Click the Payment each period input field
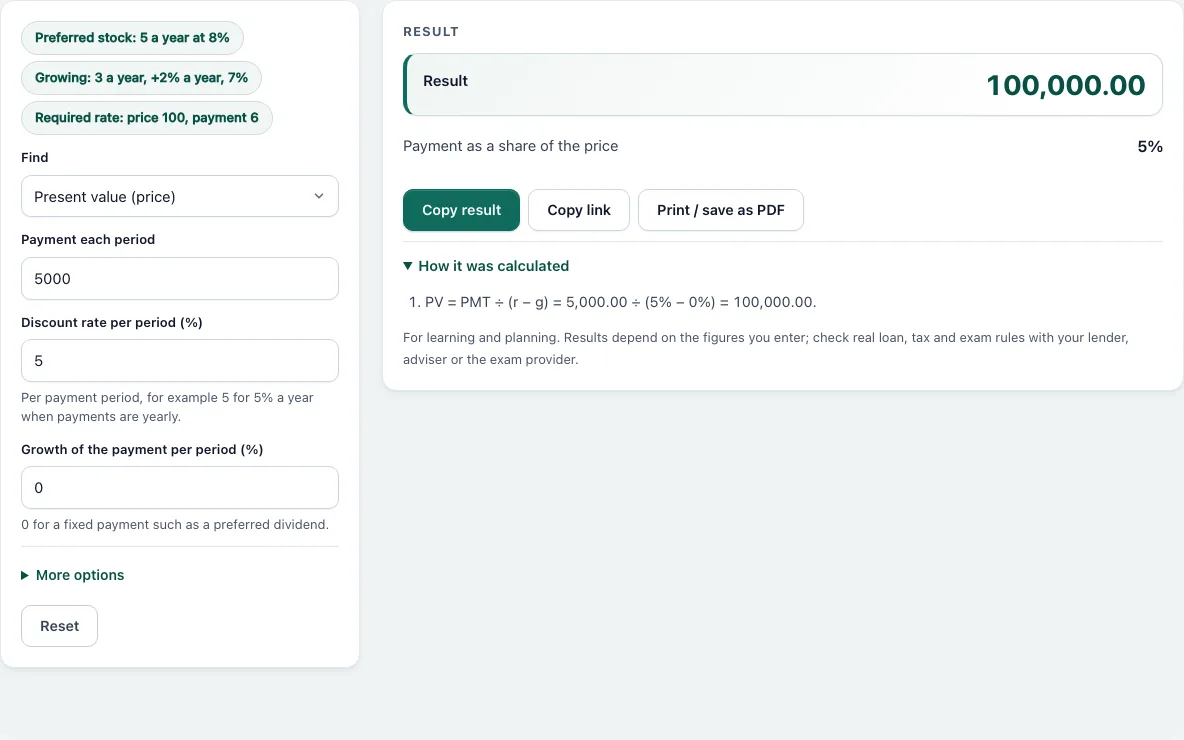The height and width of the screenshot is (740, 1184). 180,279
